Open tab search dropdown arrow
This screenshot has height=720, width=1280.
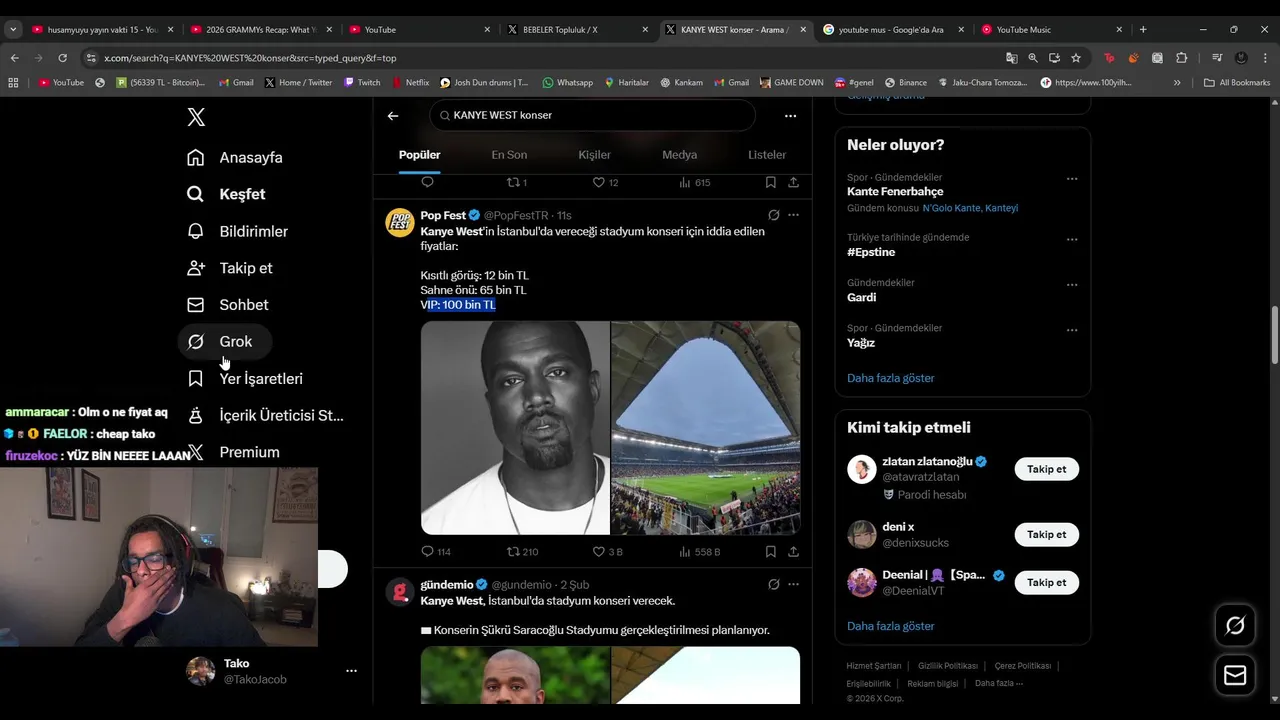click(13, 29)
